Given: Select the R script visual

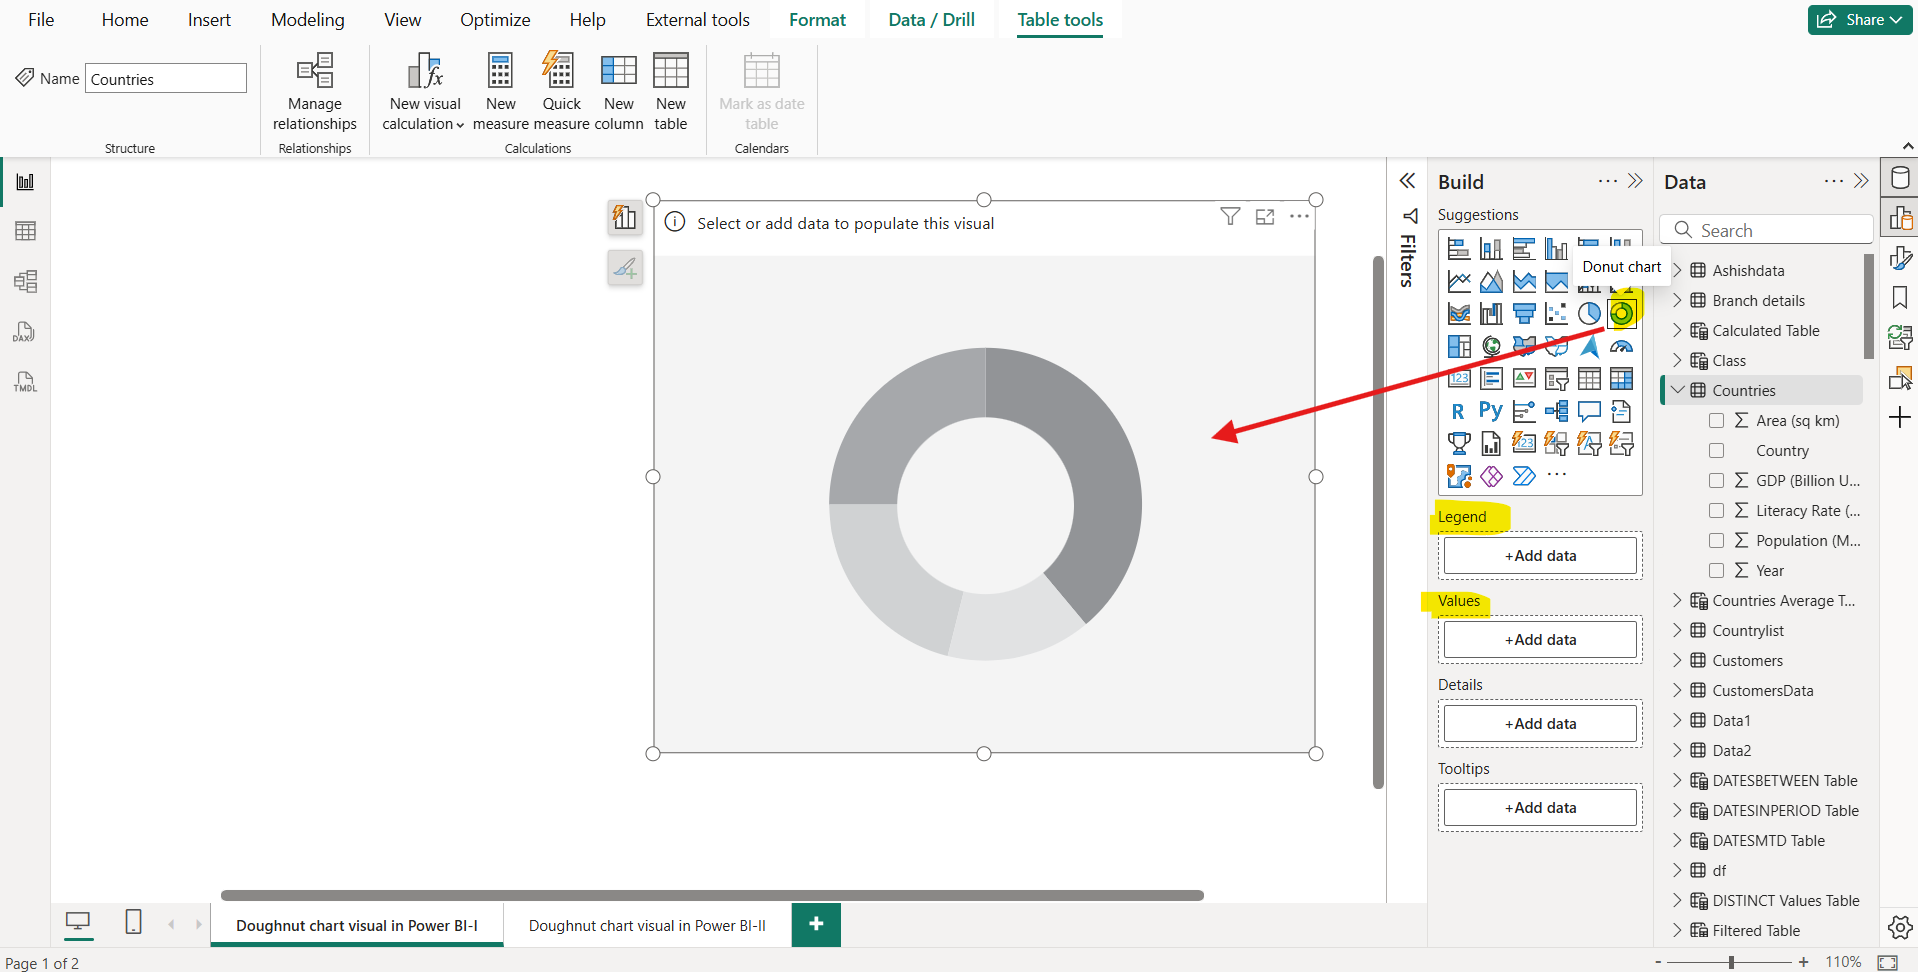Looking at the screenshot, I should pos(1458,410).
